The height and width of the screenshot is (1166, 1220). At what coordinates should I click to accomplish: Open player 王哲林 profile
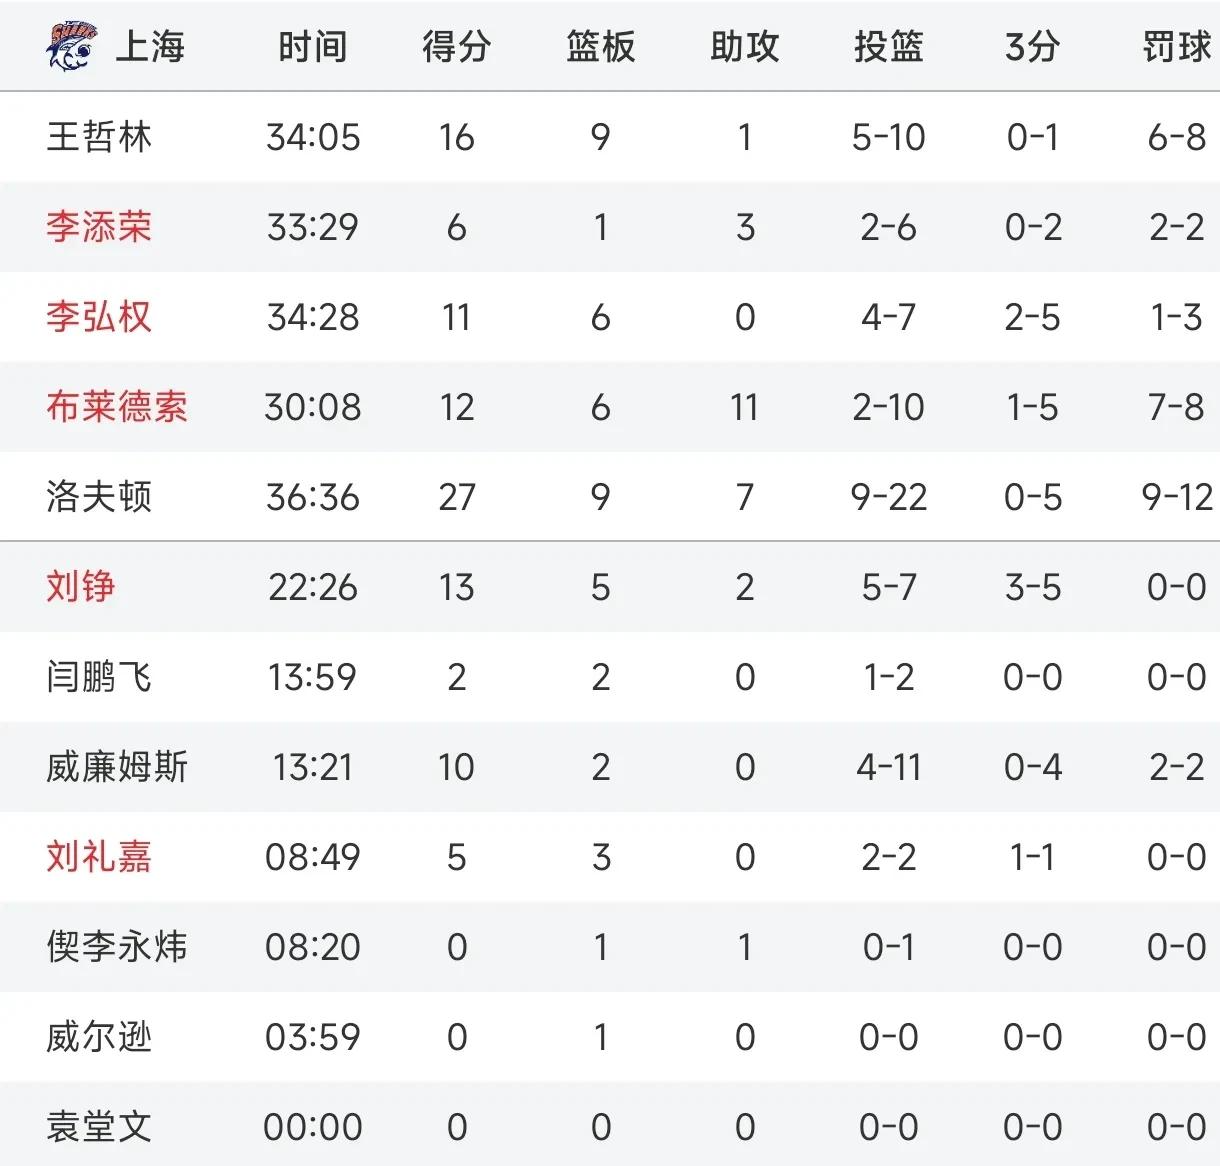(99, 137)
